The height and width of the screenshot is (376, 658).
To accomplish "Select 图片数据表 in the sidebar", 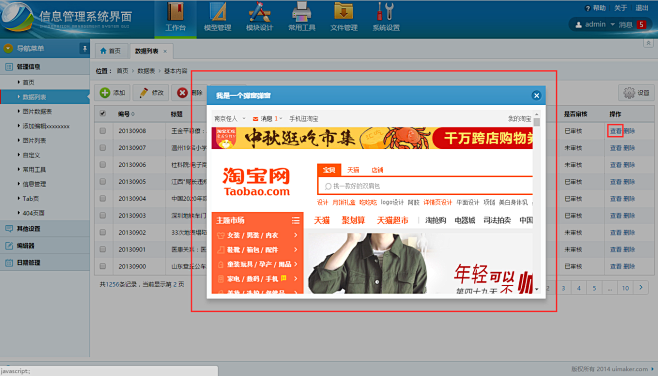I will 37,112.
